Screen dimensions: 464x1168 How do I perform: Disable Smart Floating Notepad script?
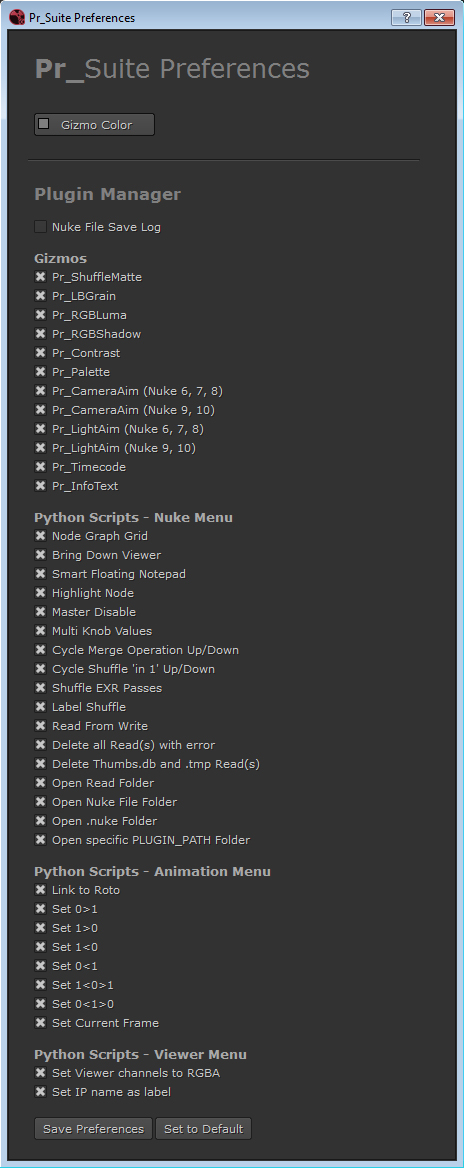[40, 574]
